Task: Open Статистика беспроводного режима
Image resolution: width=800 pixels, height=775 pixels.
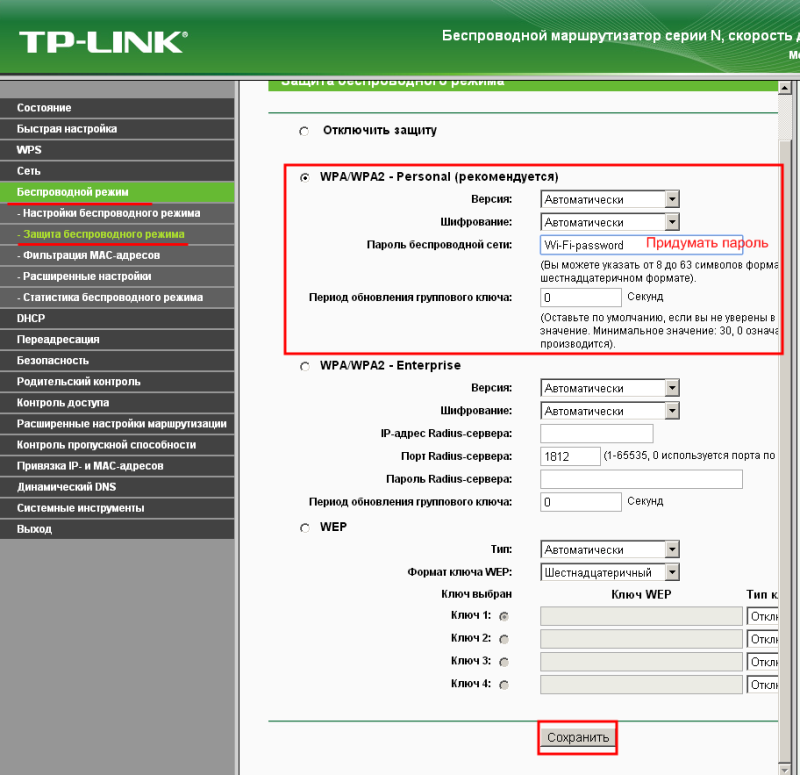Action: (117, 297)
